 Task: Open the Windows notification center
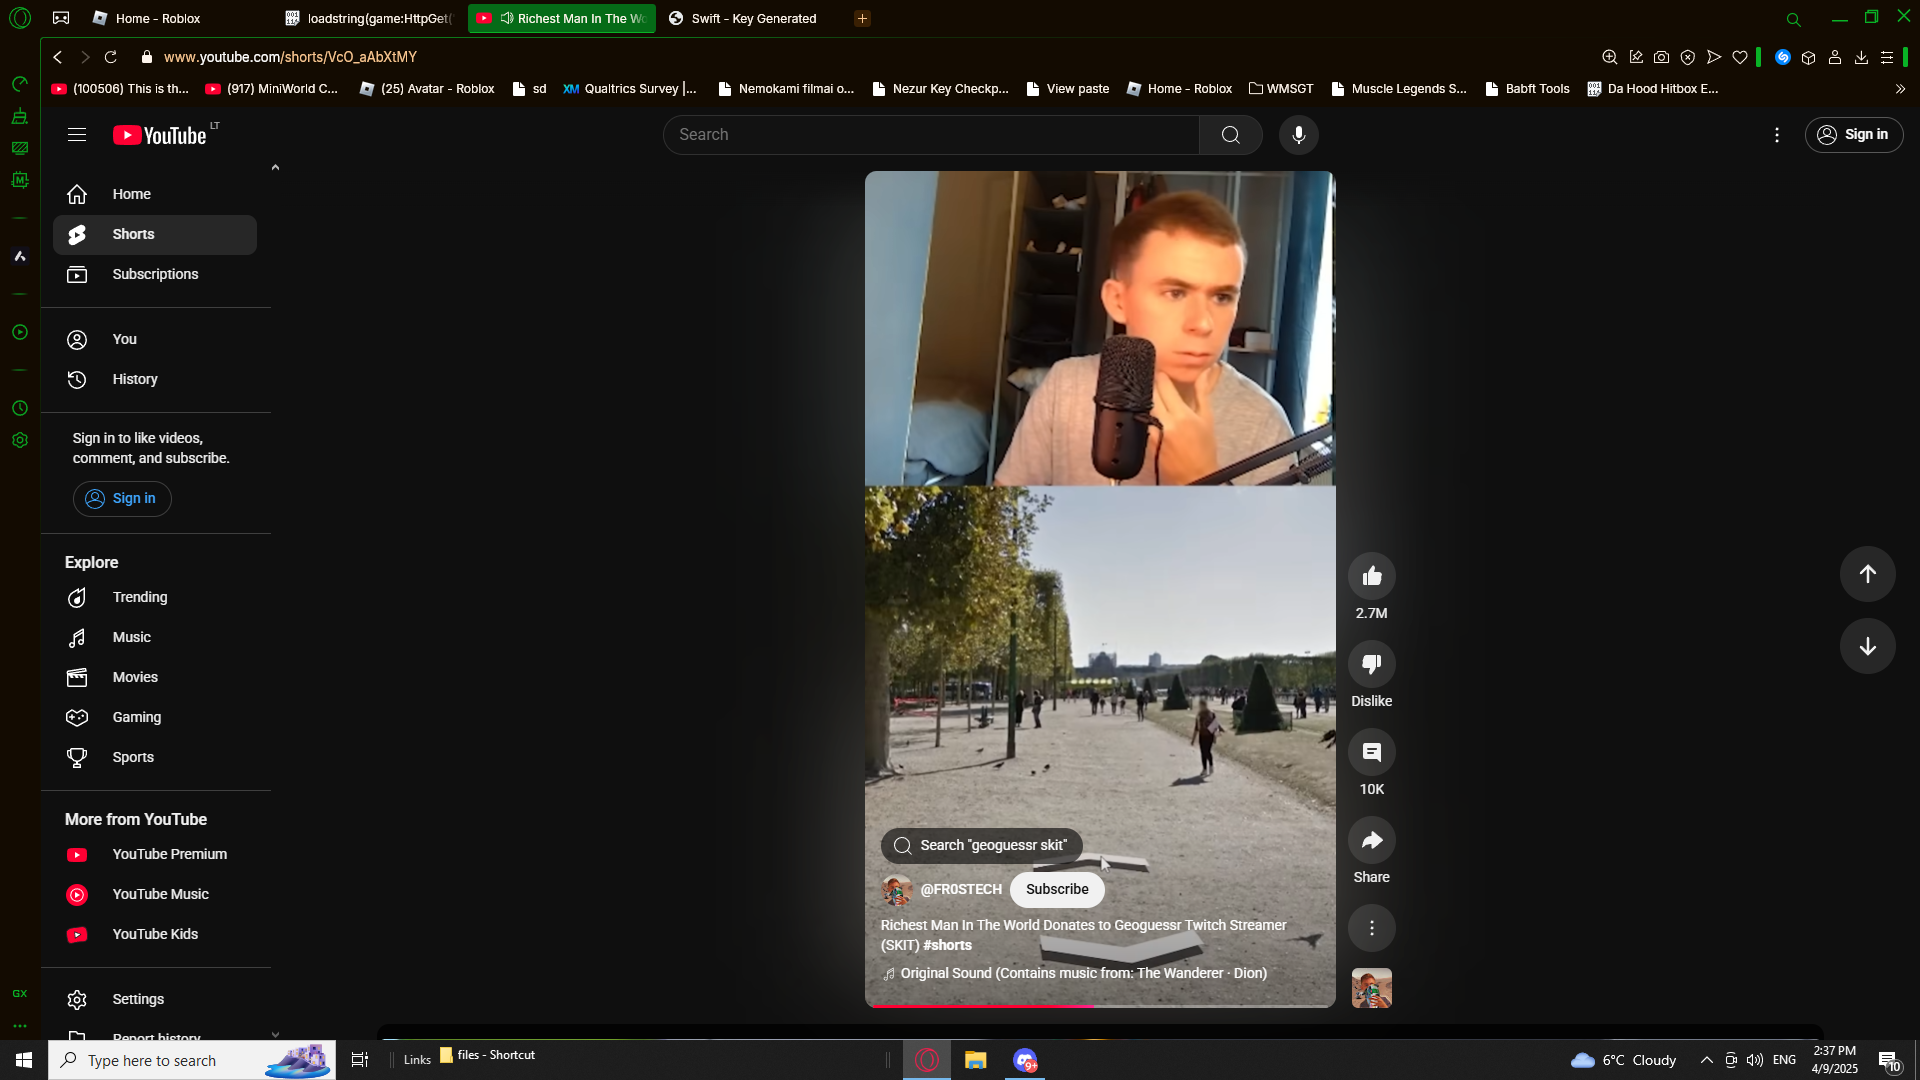pyautogui.click(x=1889, y=1060)
